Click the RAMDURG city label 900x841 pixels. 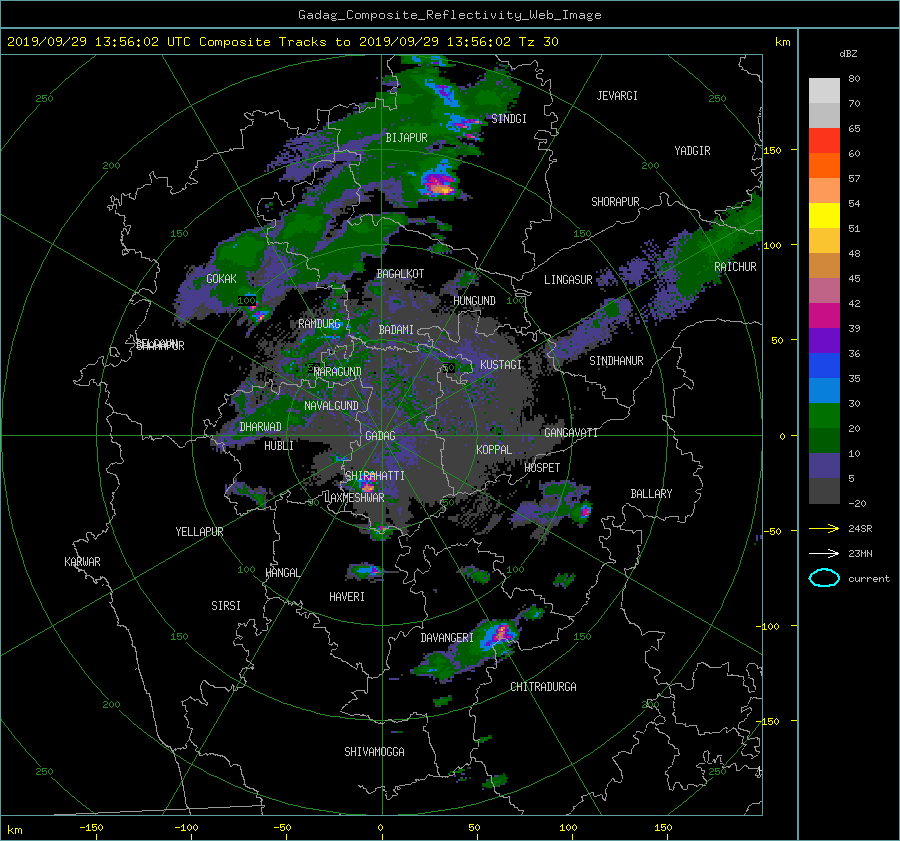point(319,324)
